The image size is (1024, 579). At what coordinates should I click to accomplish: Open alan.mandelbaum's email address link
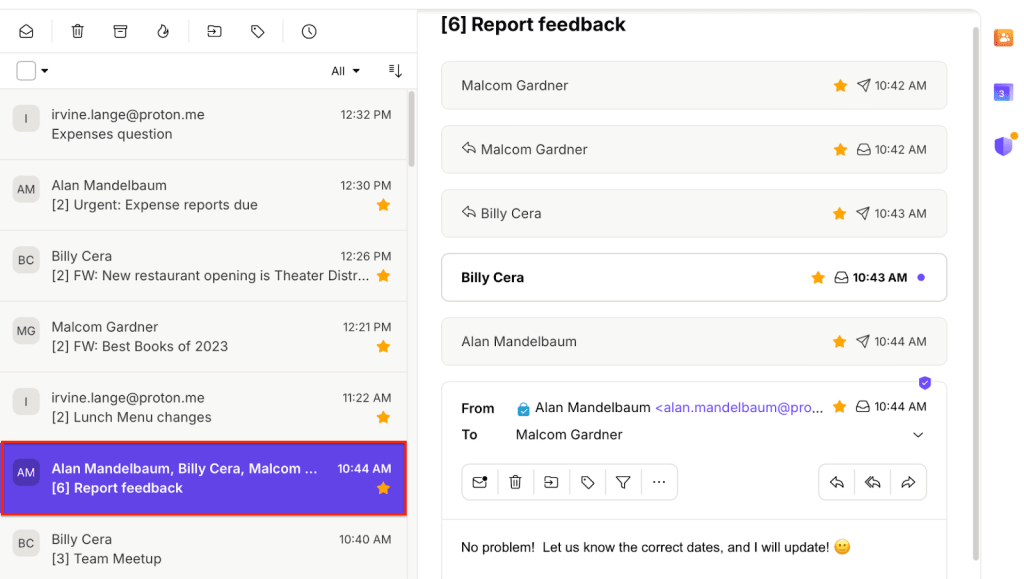pyautogui.click(x=740, y=407)
